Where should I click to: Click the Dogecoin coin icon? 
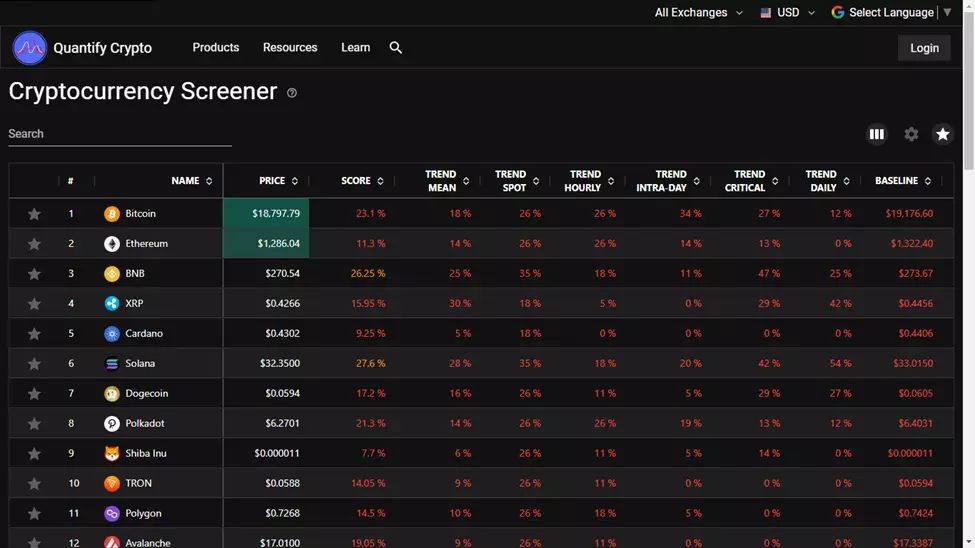click(112, 394)
